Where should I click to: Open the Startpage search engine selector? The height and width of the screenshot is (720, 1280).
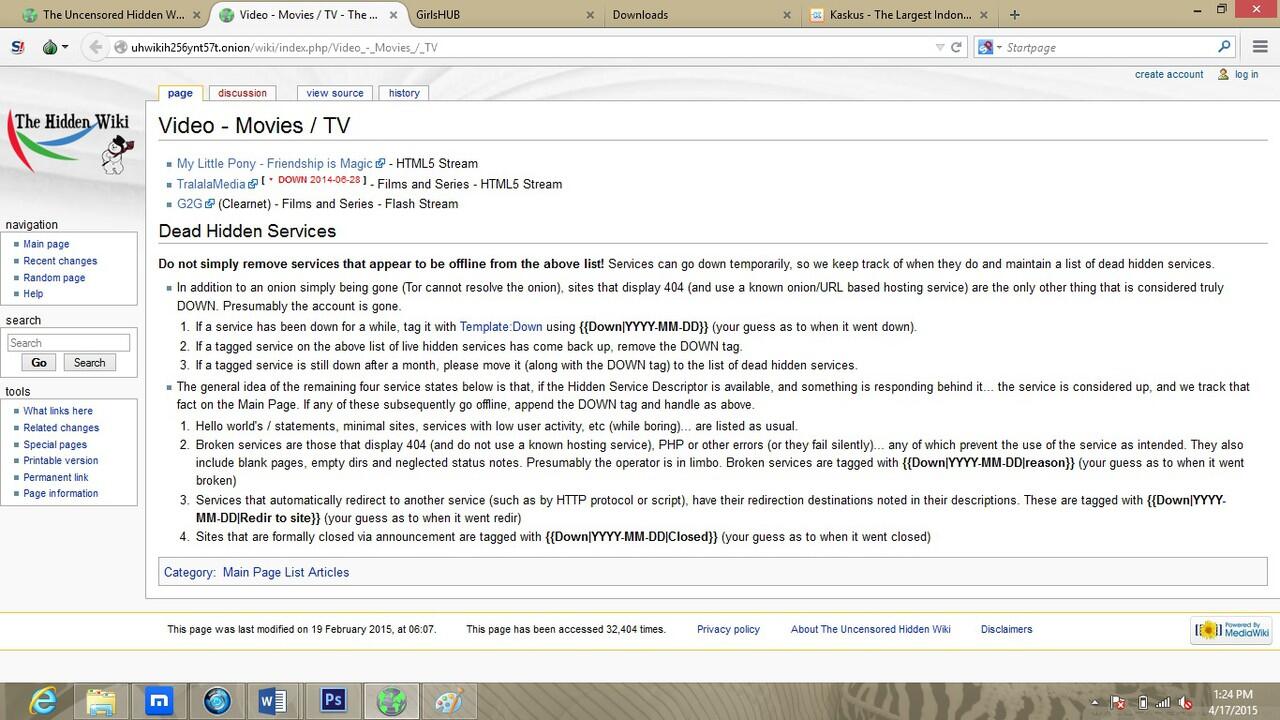click(x=988, y=47)
